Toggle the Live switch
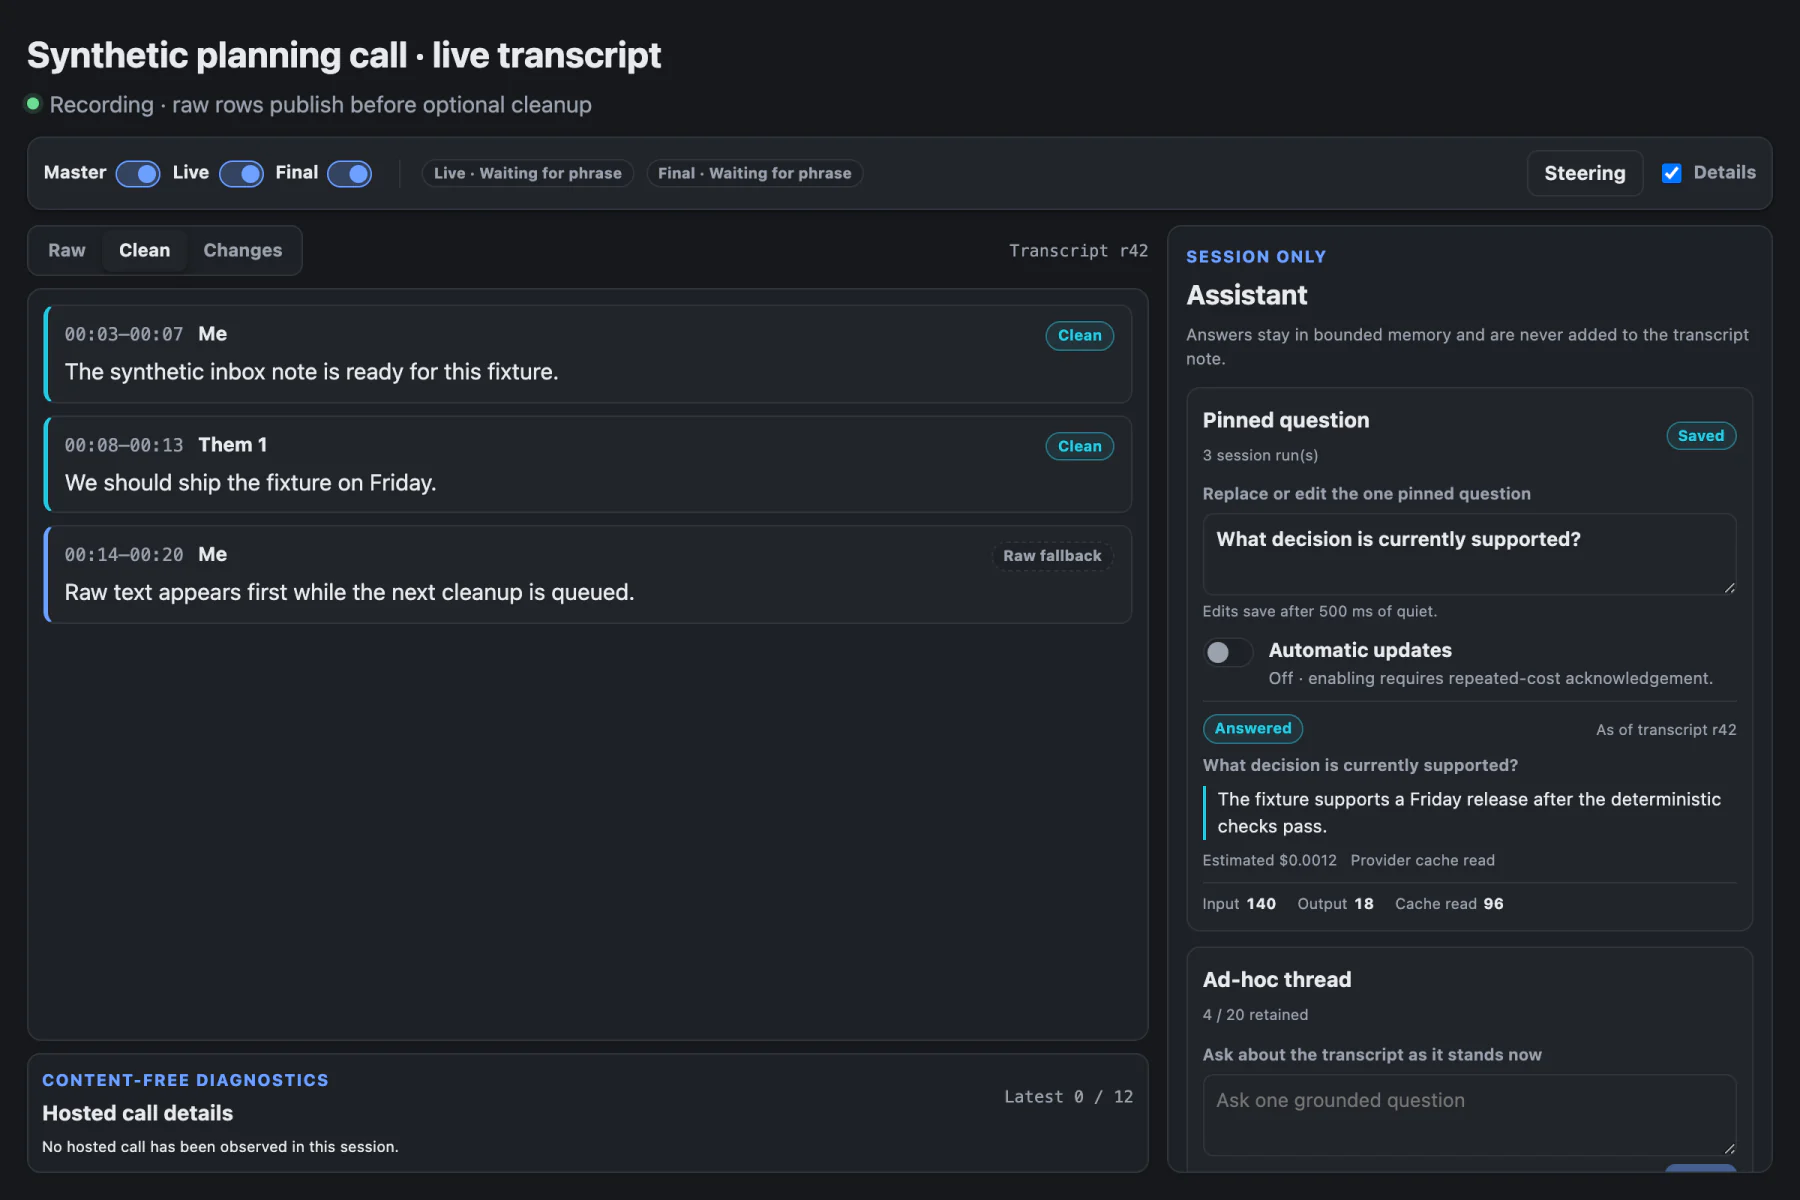 click(241, 174)
